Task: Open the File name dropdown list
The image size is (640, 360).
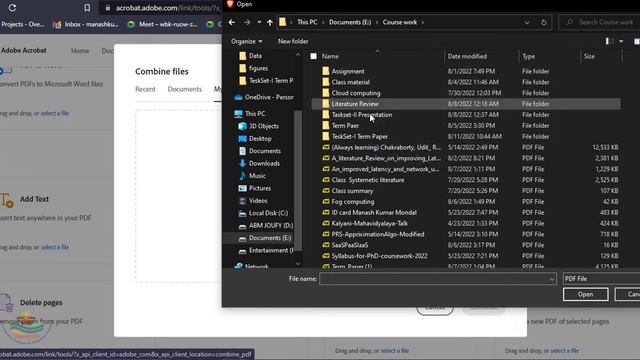Action: [552, 279]
